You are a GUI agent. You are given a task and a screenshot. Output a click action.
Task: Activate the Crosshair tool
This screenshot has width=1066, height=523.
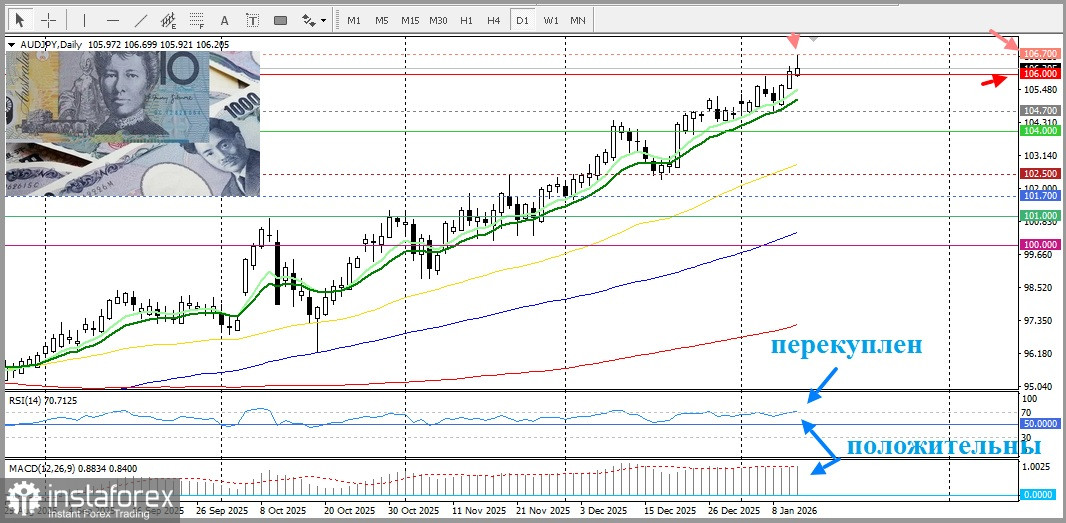(49, 20)
